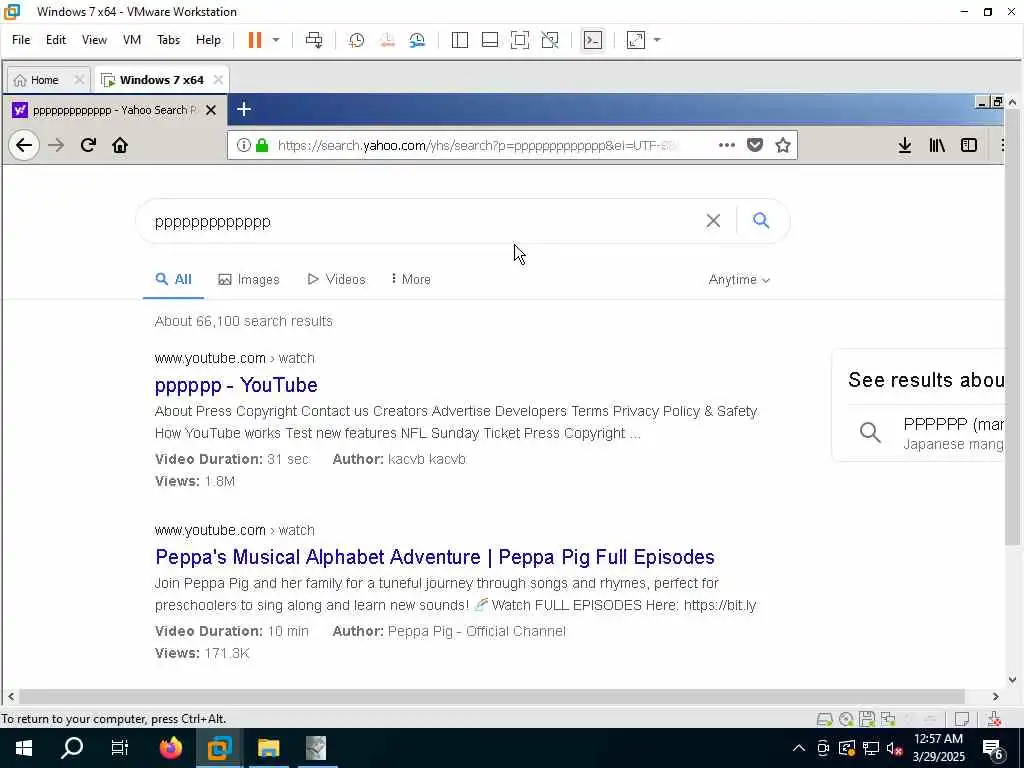The image size is (1024, 768).
Task: Open the VMware File menu
Action: click(21, 40)
